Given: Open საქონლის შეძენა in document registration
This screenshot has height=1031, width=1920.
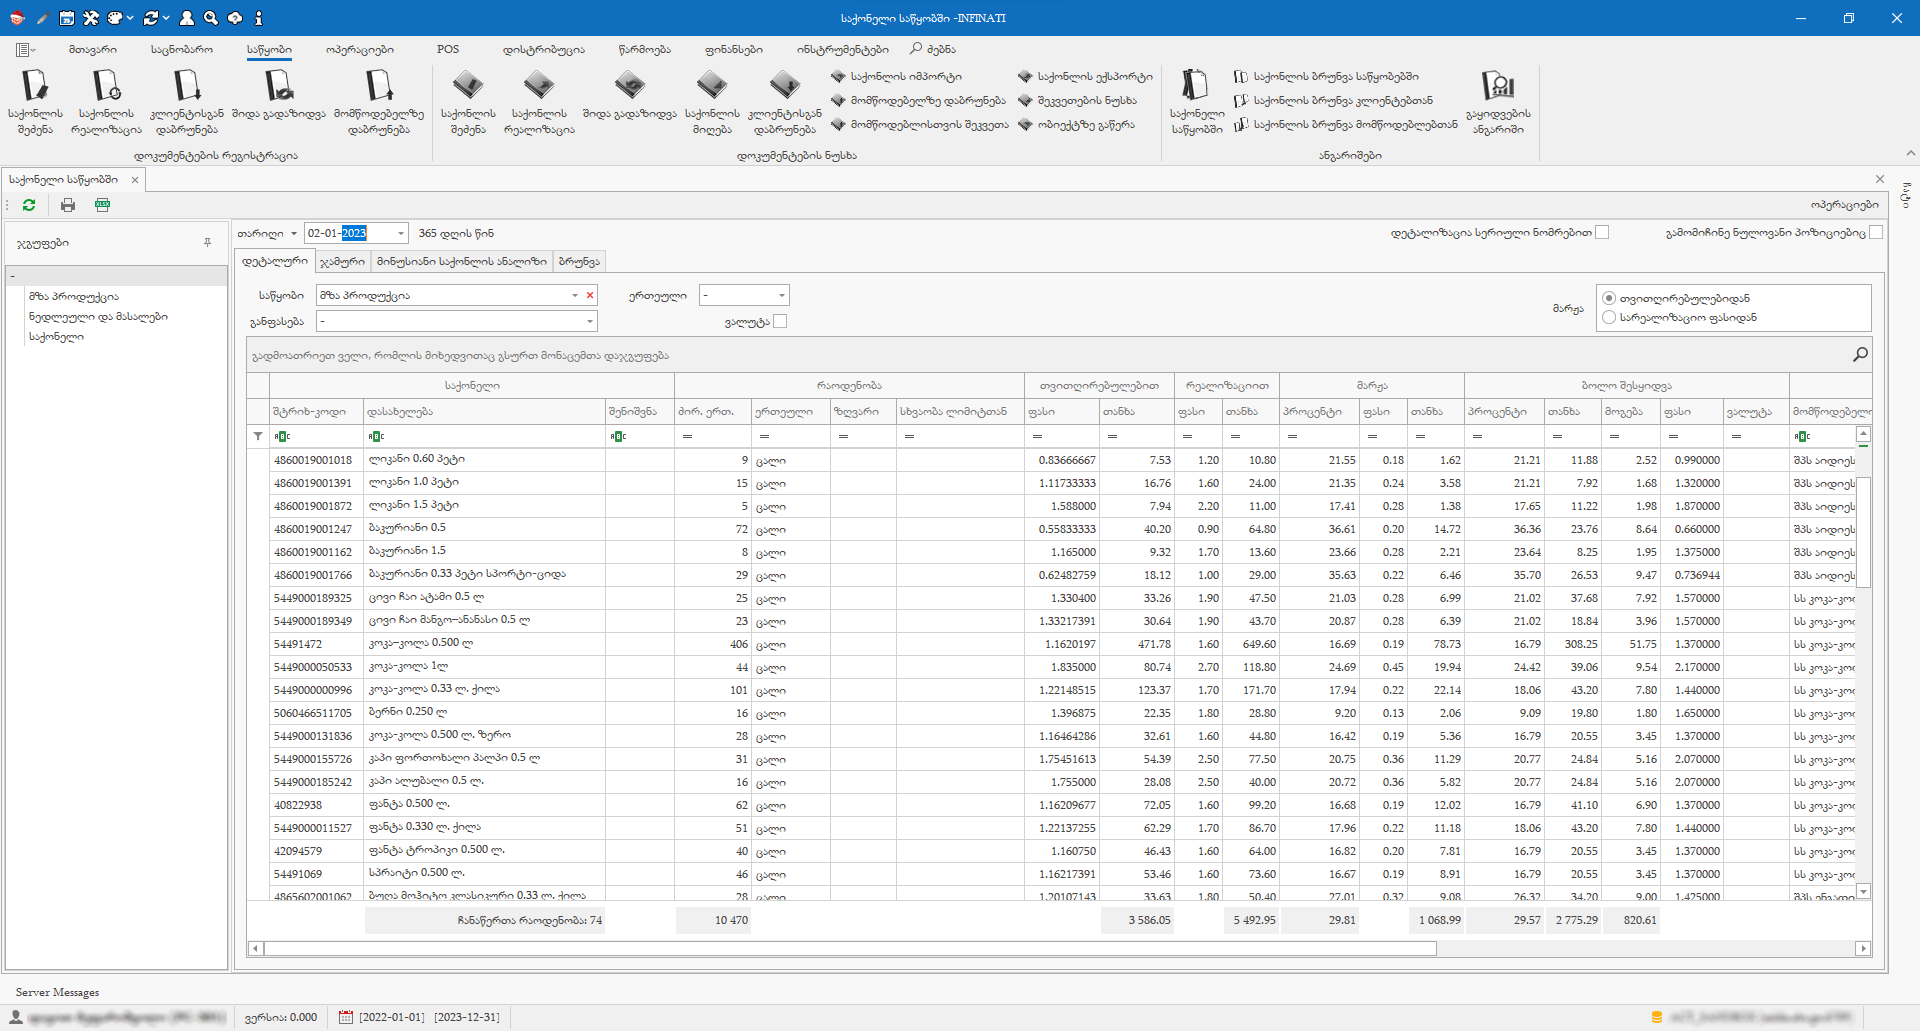Looking at the screenshot, I should pos(35,101).
